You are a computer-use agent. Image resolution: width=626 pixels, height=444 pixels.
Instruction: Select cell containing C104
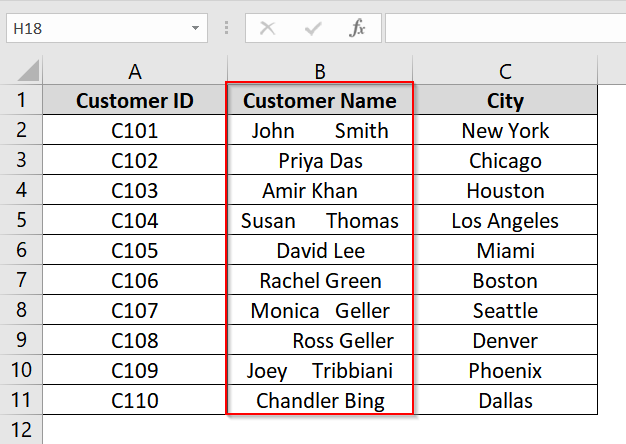[x=135, y=220]
